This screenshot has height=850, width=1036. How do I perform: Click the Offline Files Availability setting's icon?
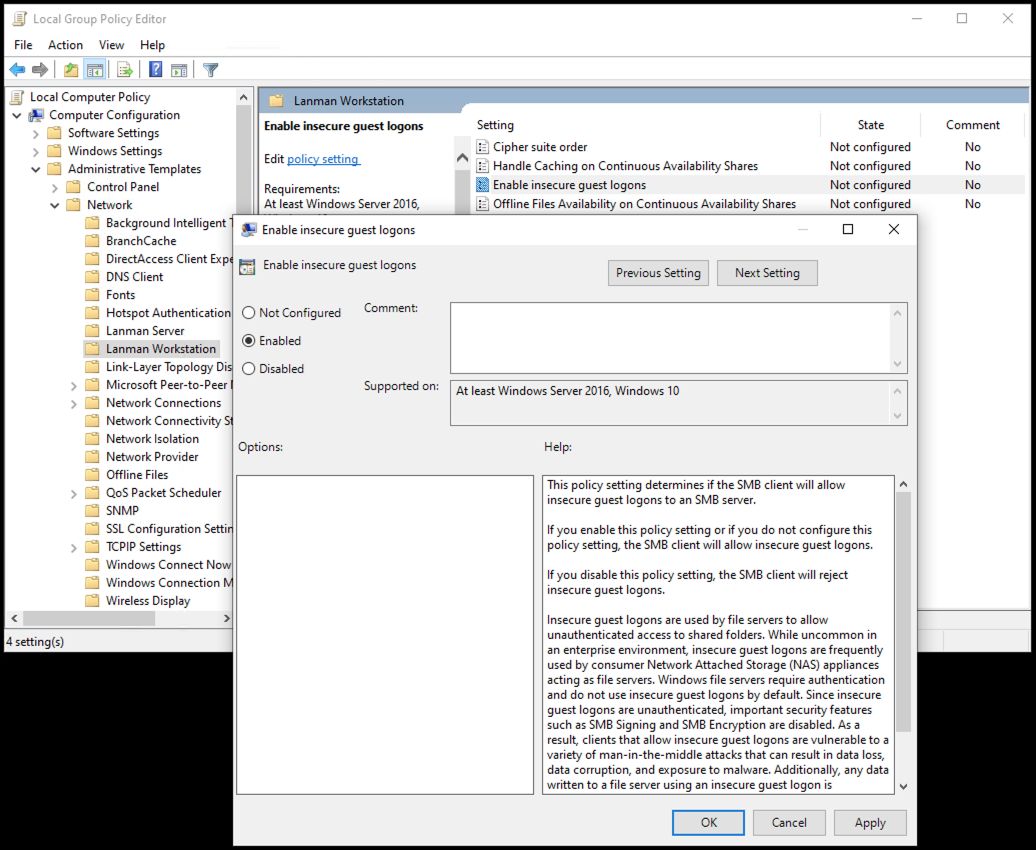[x=482, y=204]
